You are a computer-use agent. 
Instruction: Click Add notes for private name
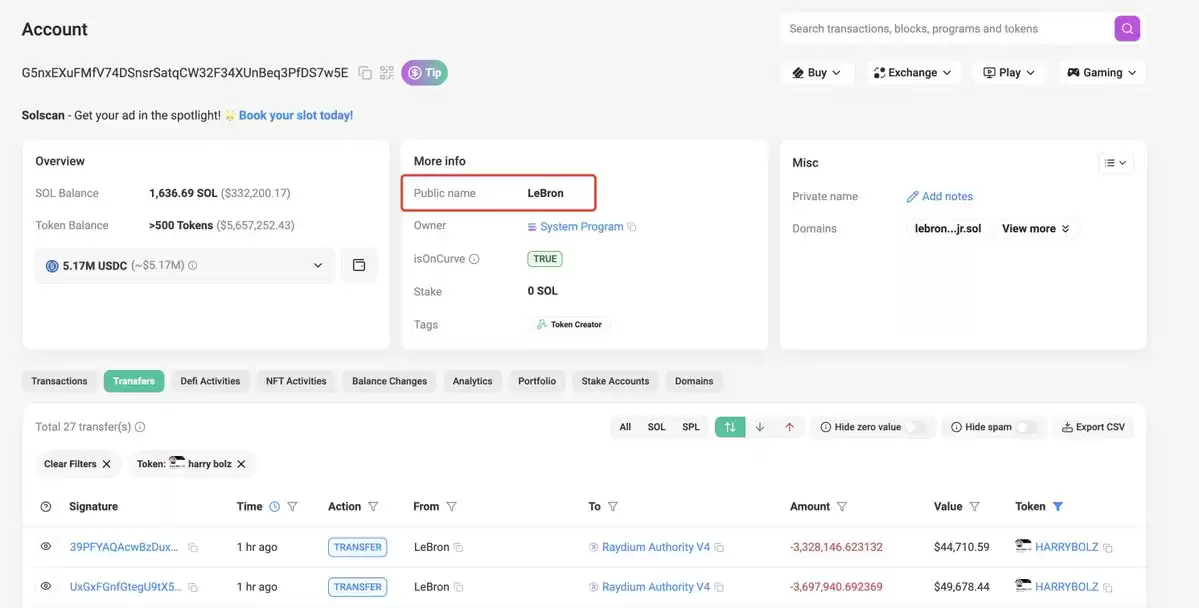[x=940, y=197]
